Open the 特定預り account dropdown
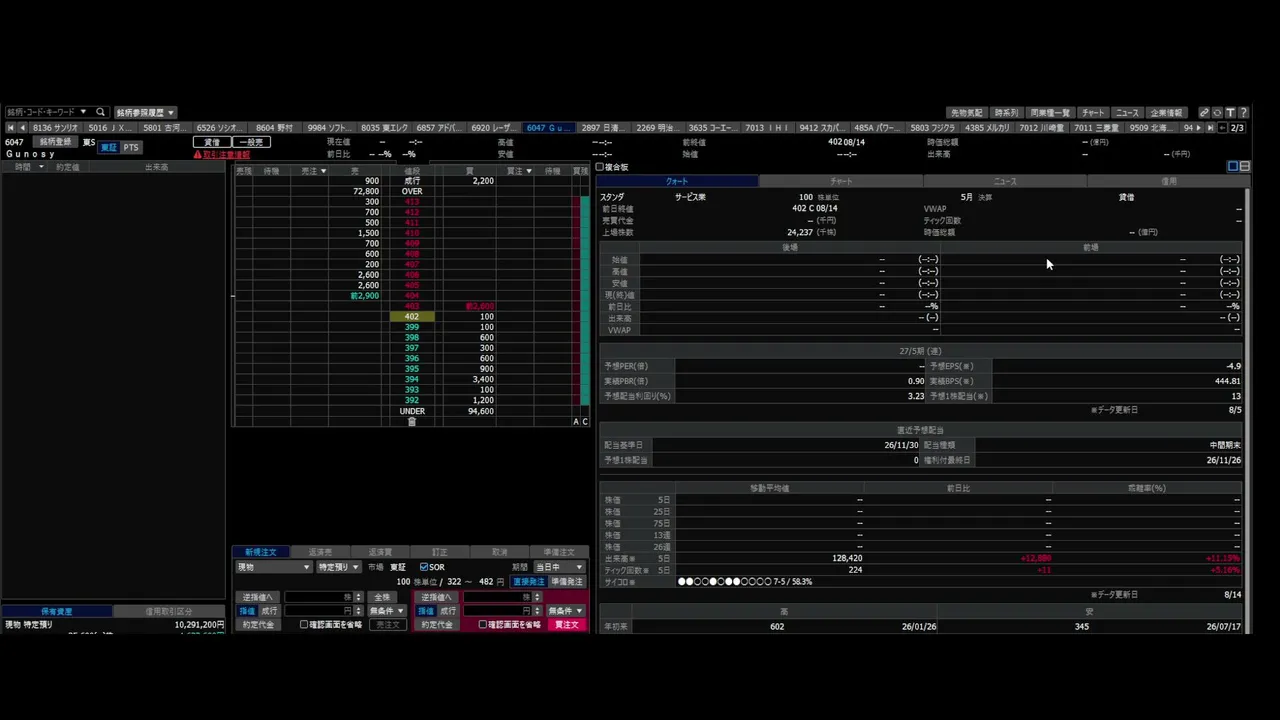1280x720 pixels. [338, 567]
